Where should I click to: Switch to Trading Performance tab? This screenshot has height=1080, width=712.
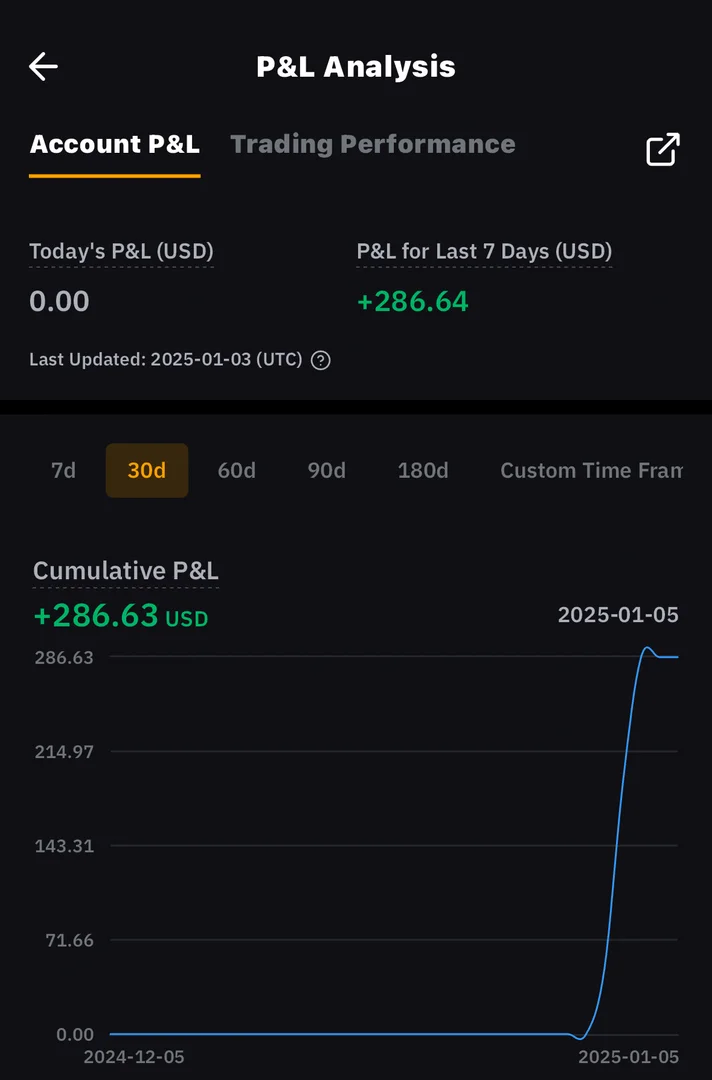coord(372,144)
